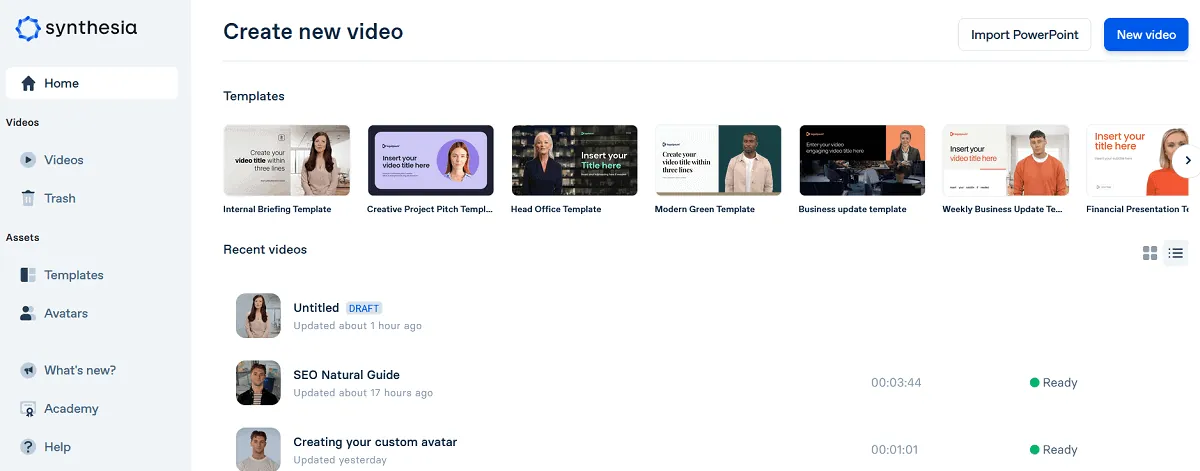Click the DRAFT badge on Untitled
This screenshot has height=471, width=1200.
pyautogui.click(x=364, y=308)
